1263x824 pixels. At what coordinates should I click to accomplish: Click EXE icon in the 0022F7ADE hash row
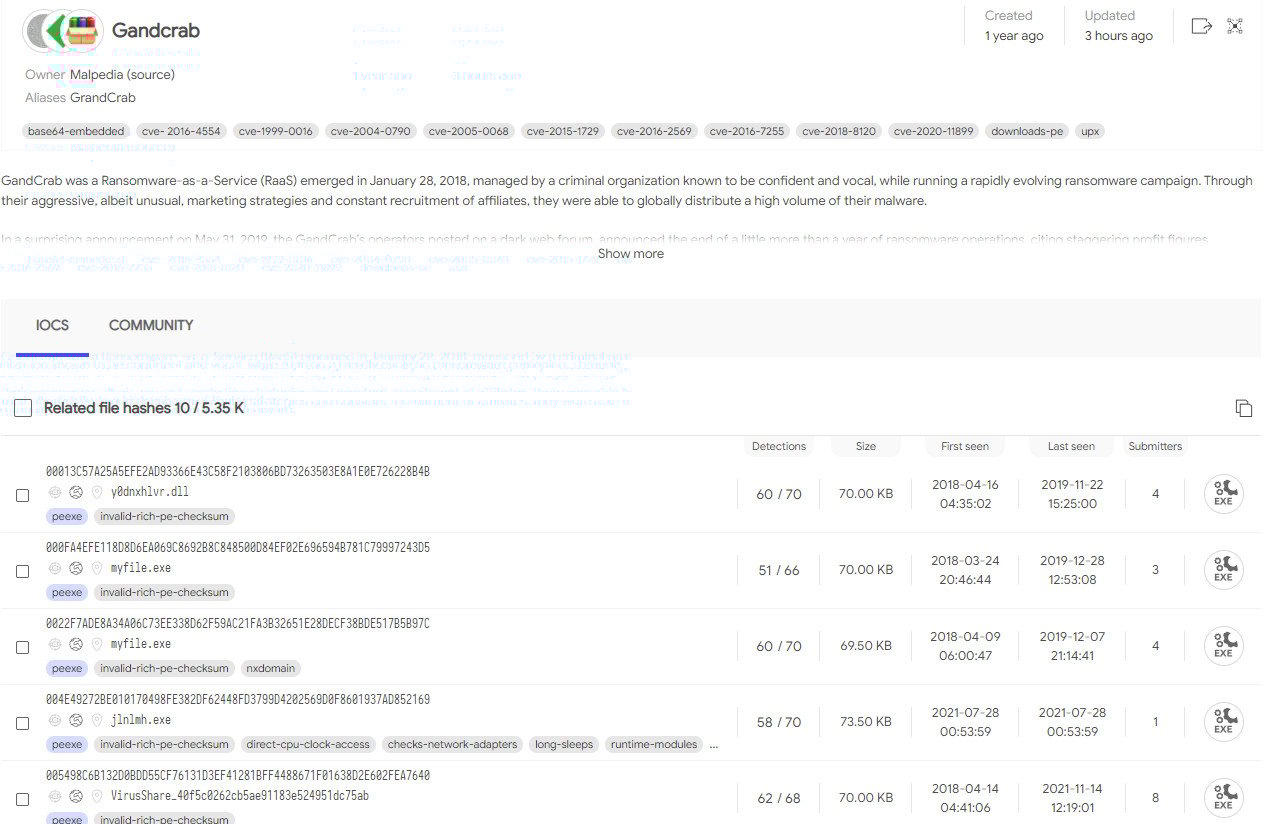click(x=1223, y=646)
